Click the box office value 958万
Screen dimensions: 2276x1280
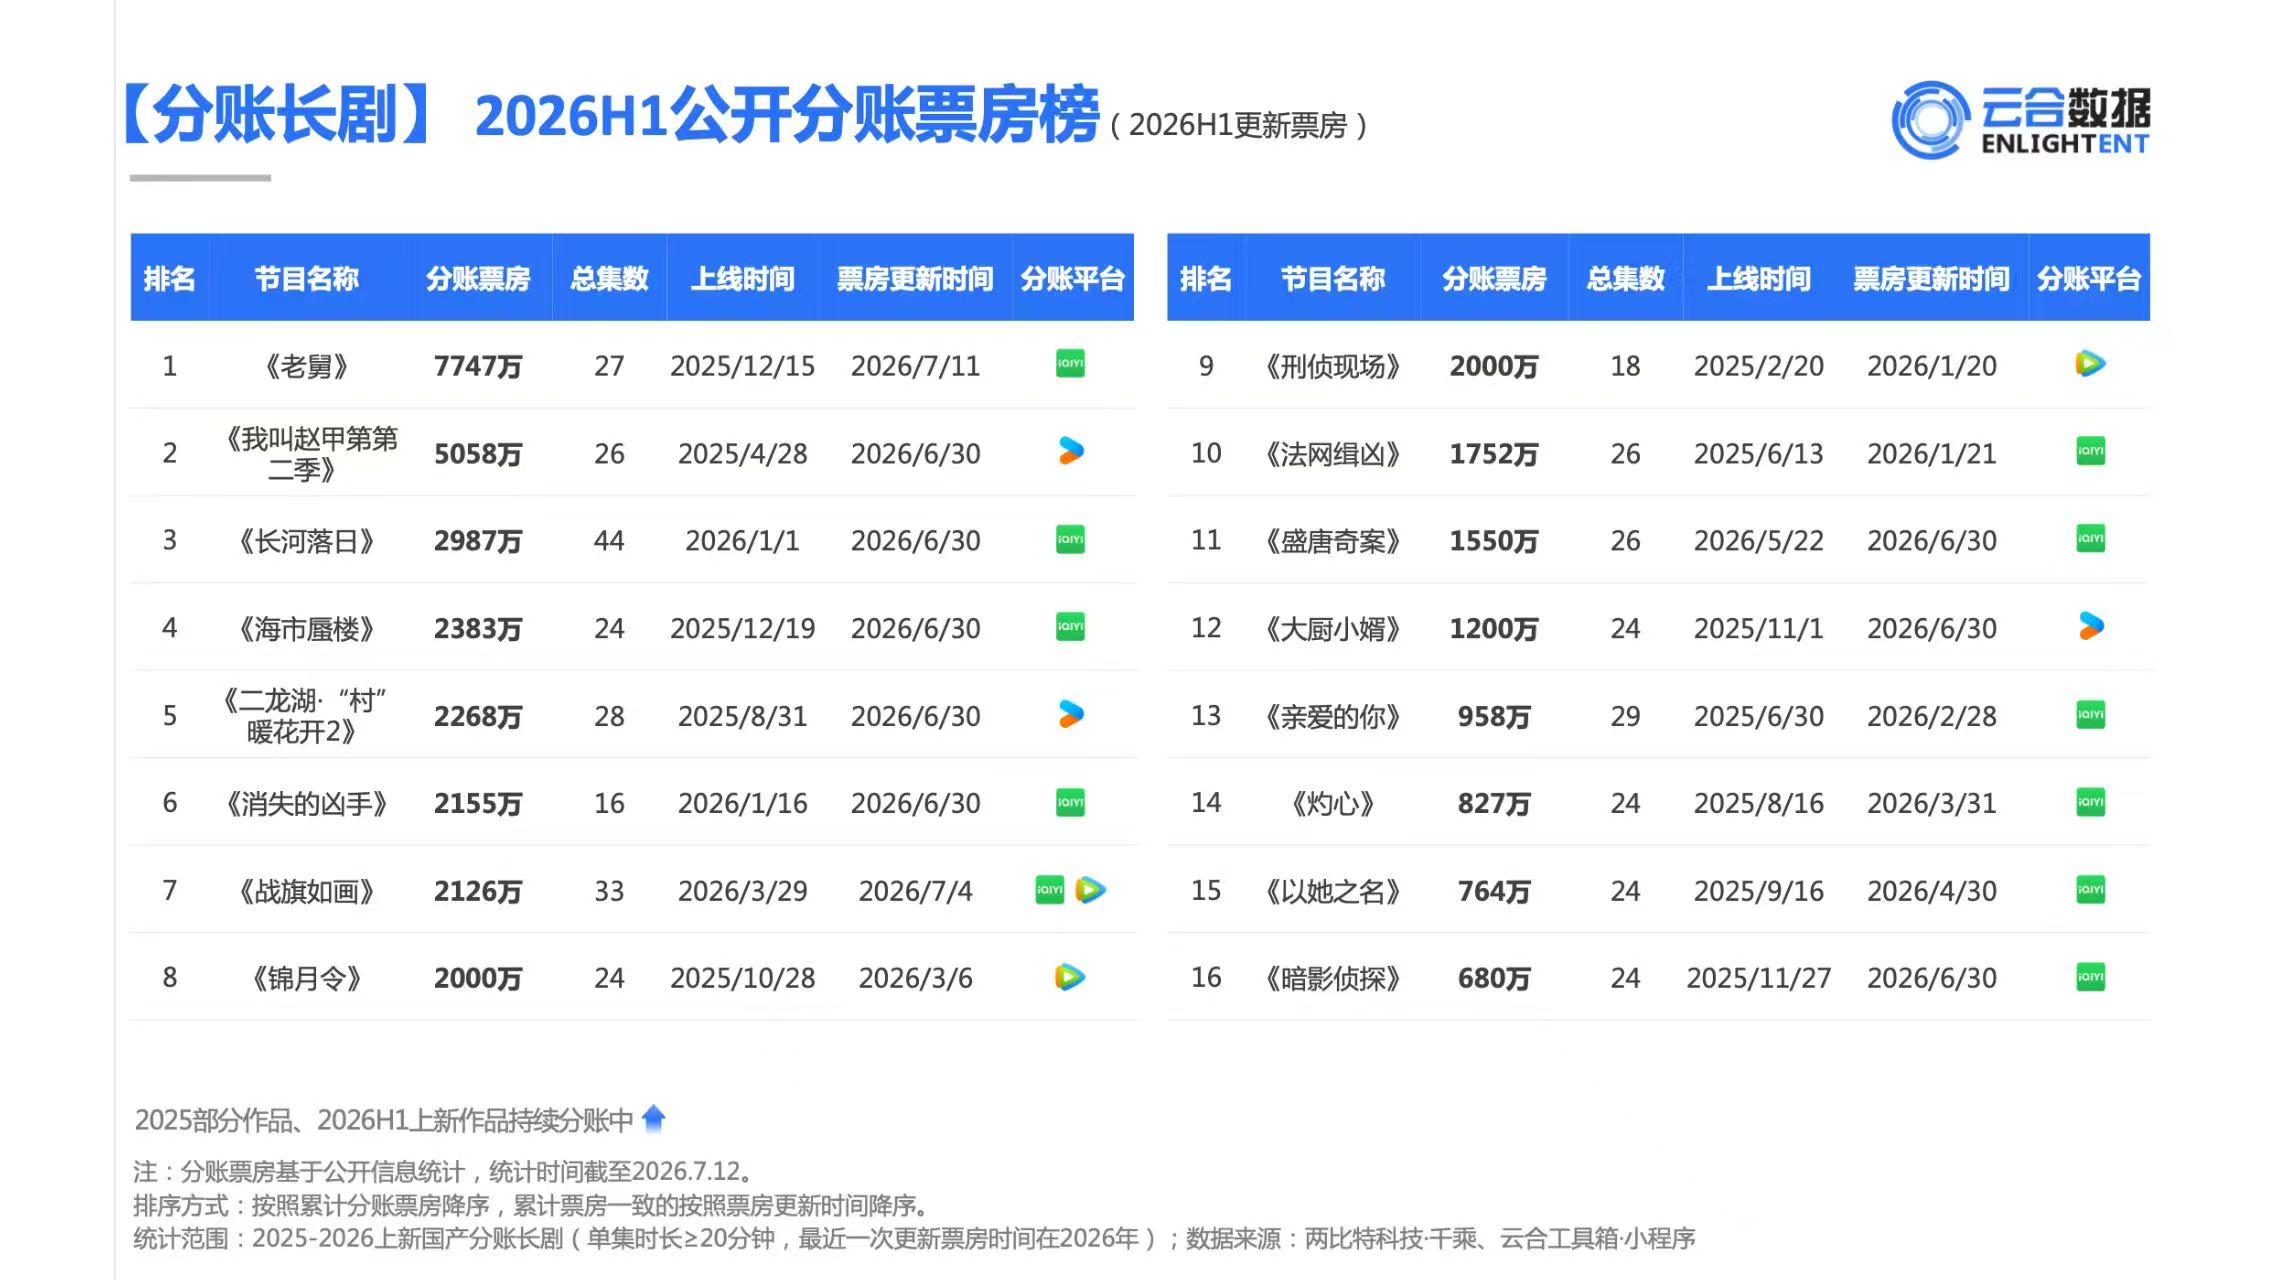(x=1494, y=716)
